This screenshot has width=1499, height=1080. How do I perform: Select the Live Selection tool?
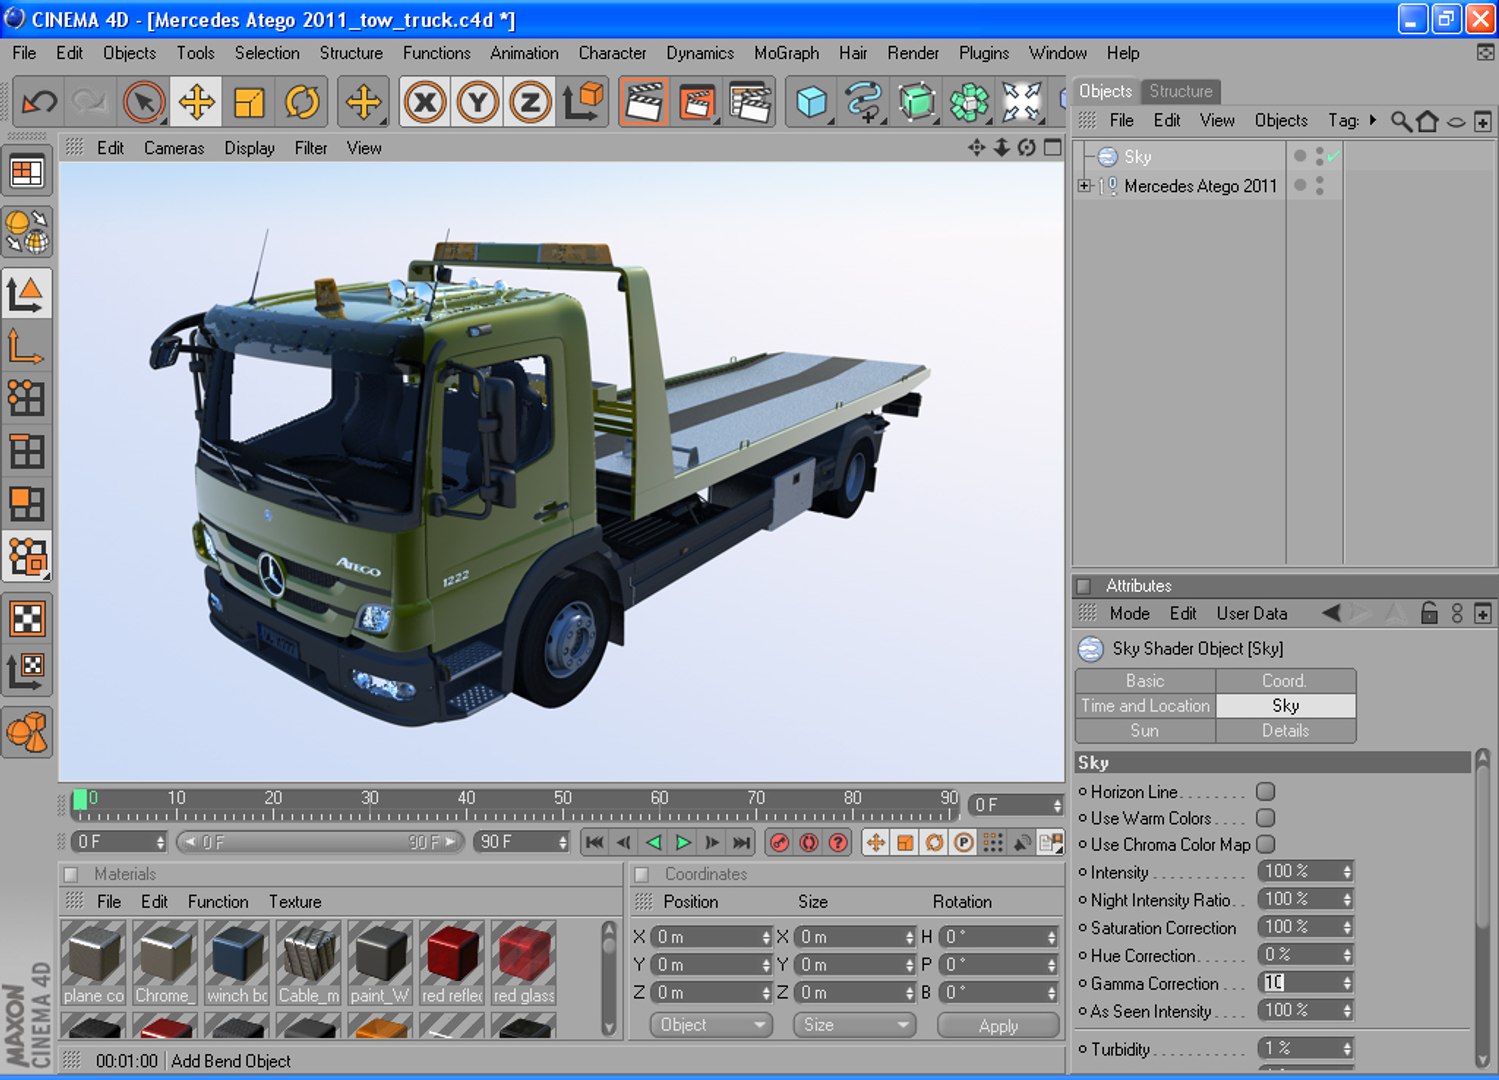coord(144,102)
